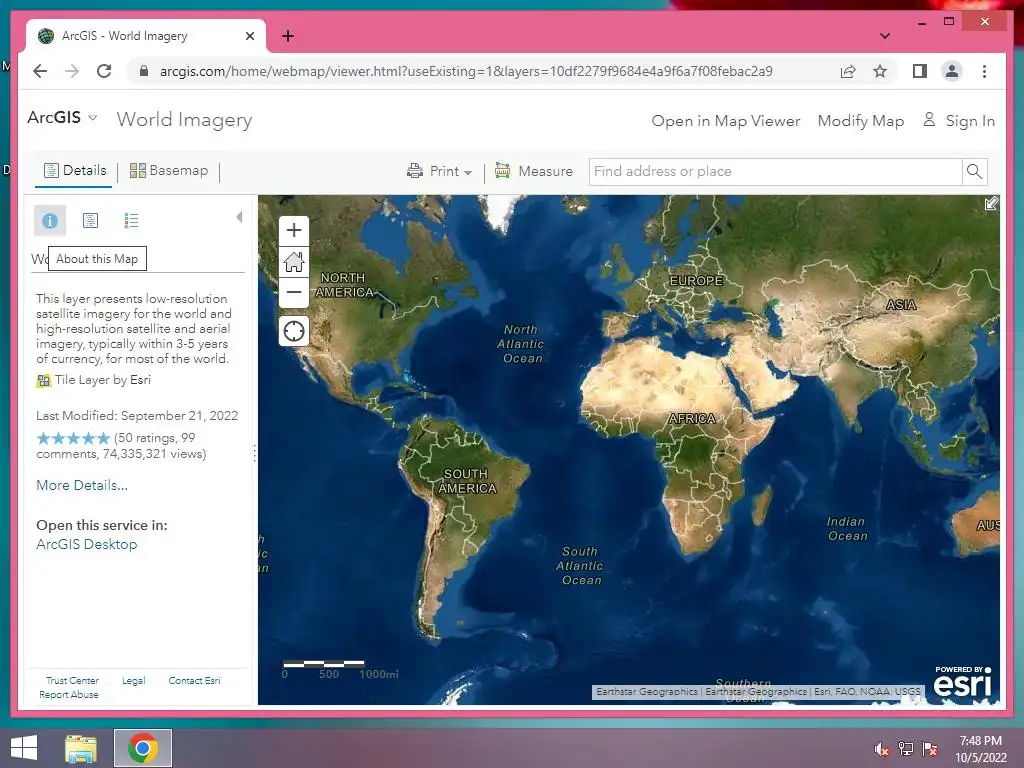Find my location on the map
This screenshot has width=1024, height=768.
294,331
